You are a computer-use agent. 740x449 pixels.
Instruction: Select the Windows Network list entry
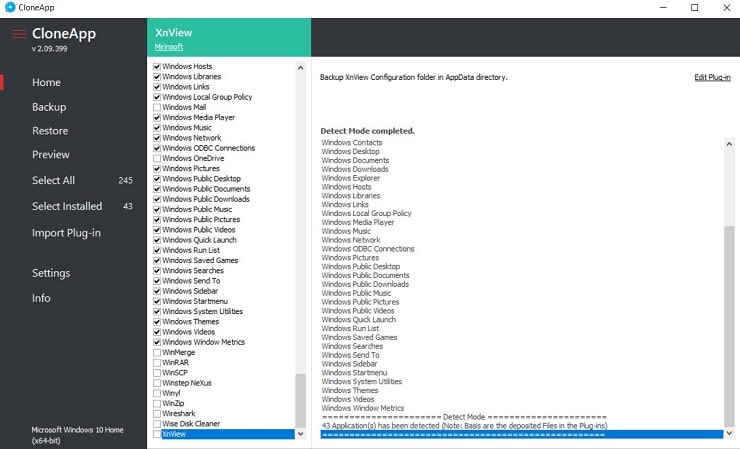pyautogui.click(x=192, y=138)
